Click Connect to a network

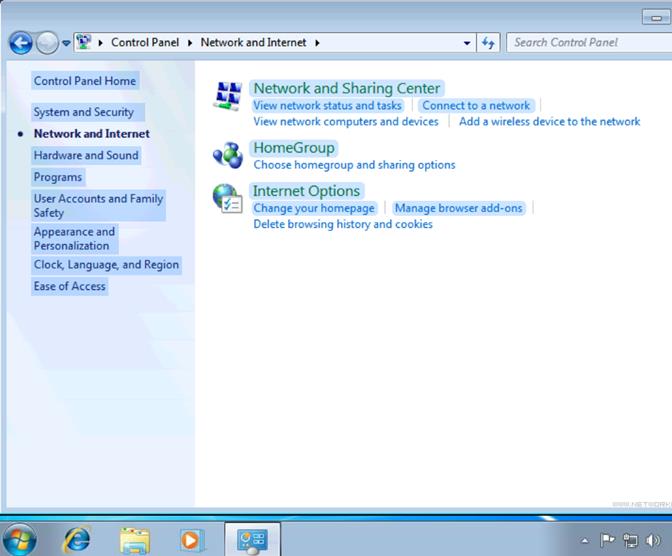[x=476, y=105]
